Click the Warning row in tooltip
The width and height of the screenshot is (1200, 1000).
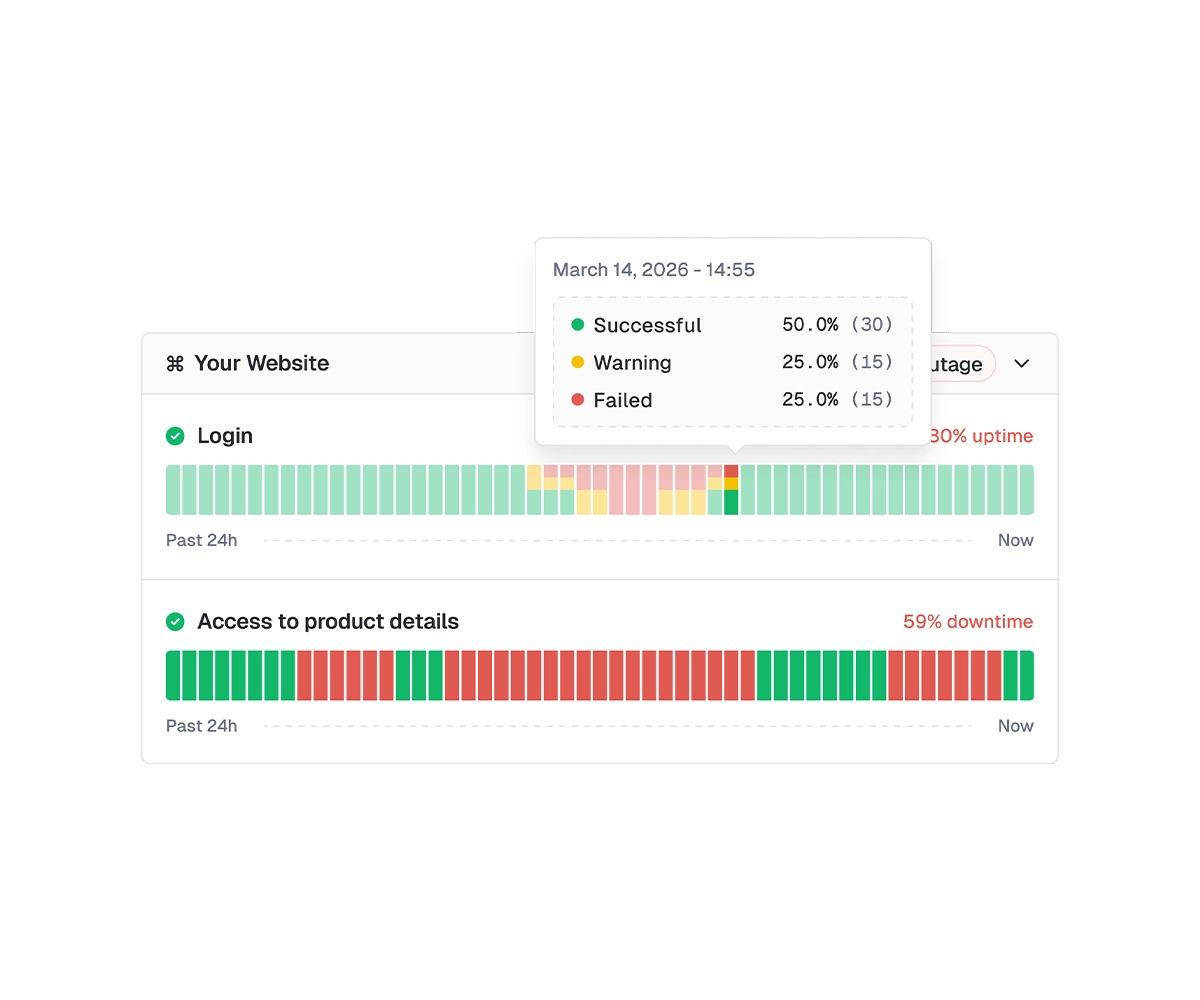(732, 362)
